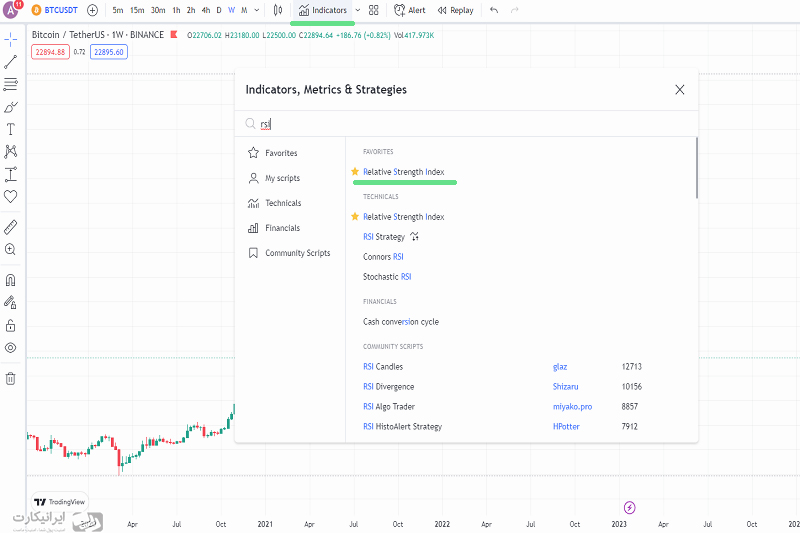
Task: Click the search magnifier icon in dialog
Action: pyautogui.click(x=251, y=124)
